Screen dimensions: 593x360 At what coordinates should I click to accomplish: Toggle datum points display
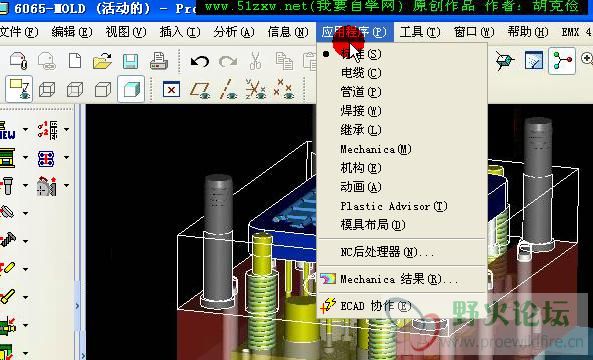click(x=284, y=89)
